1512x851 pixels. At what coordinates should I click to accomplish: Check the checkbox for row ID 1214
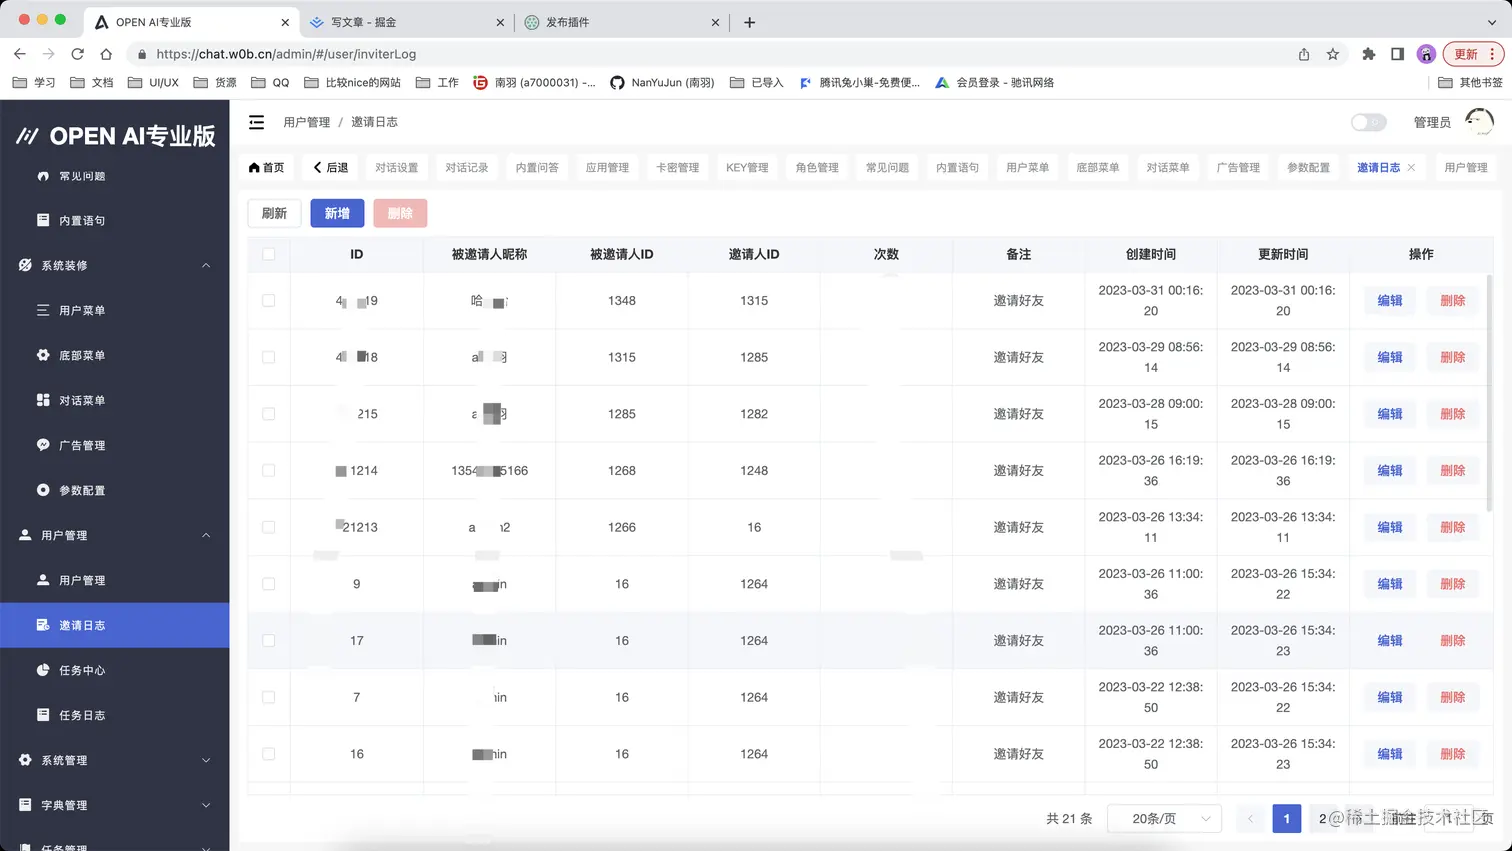pos(267,470)
